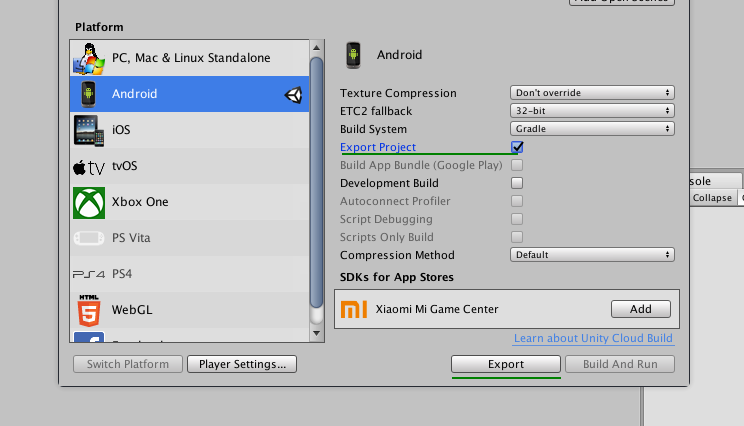Viewport: 744px width, 426px height.
Task: Select PC, Mac & Linux Standalone platform
Action: 189,58
